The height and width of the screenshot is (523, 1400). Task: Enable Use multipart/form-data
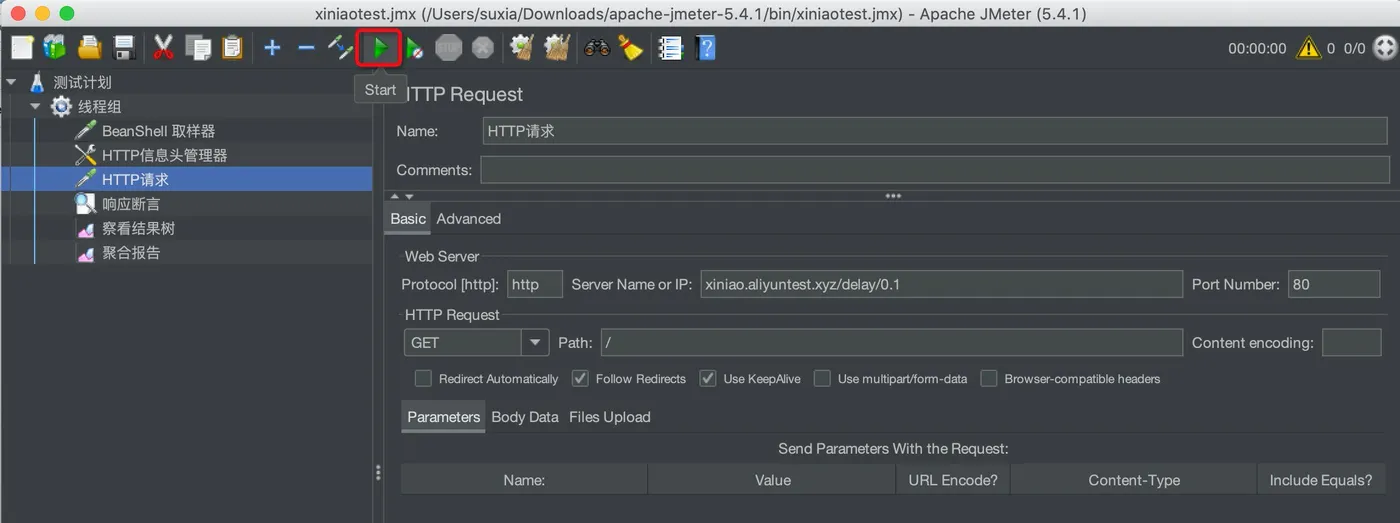pos(822,378)
